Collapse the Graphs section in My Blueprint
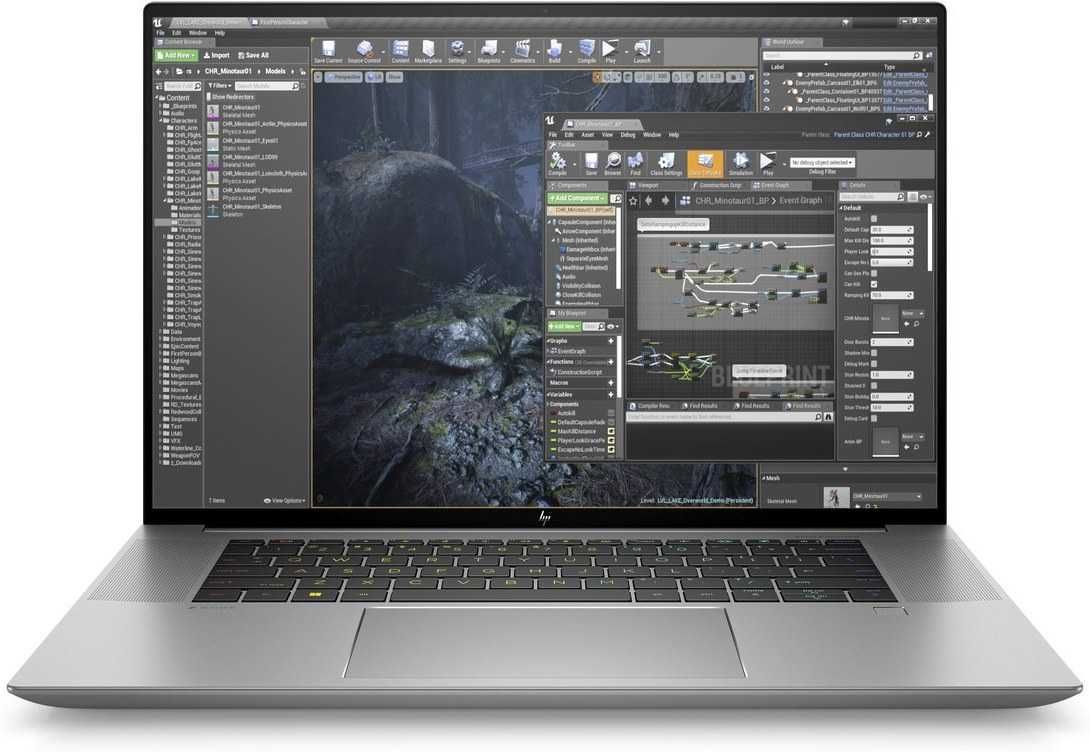 (548, 341)
